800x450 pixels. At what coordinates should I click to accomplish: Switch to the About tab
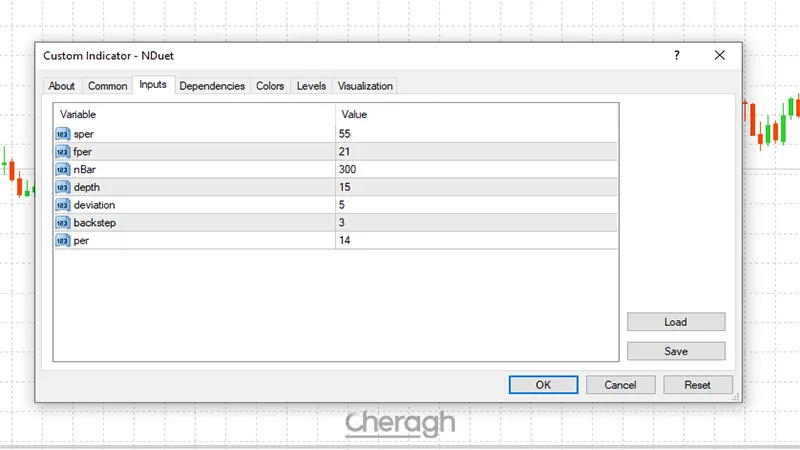[62, 86]
